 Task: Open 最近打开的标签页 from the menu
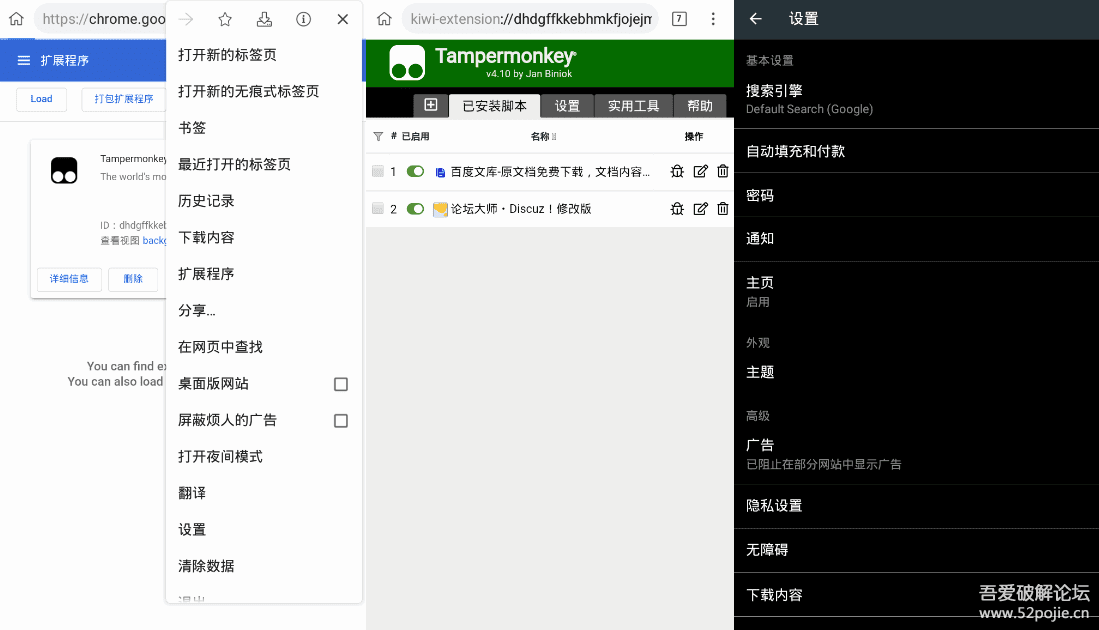click(x=264, y=164)
